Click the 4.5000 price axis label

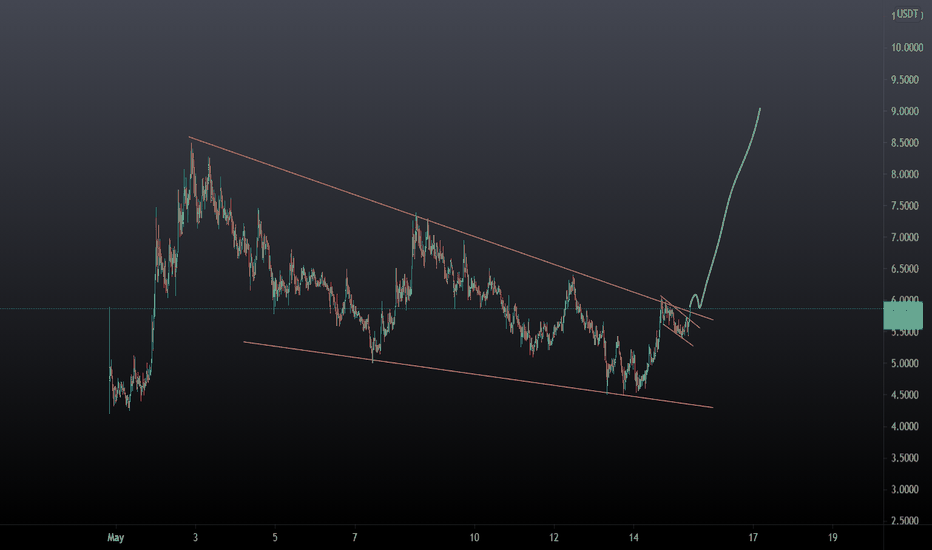(x=904, y=395)
